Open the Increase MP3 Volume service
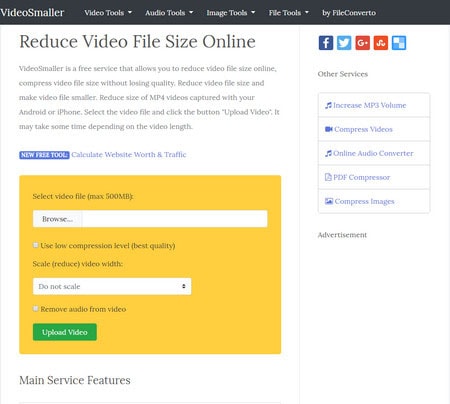The height and width of the screenshot is (404, 450). 374,105
